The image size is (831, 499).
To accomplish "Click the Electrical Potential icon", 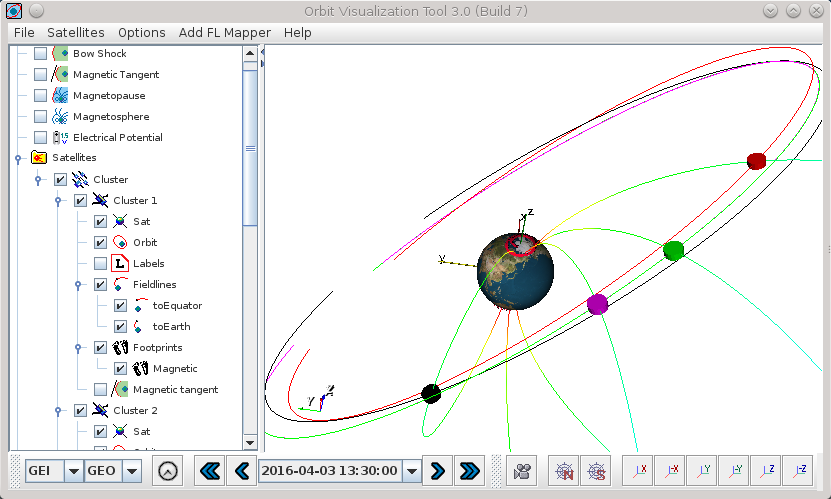I will [60, 138].
